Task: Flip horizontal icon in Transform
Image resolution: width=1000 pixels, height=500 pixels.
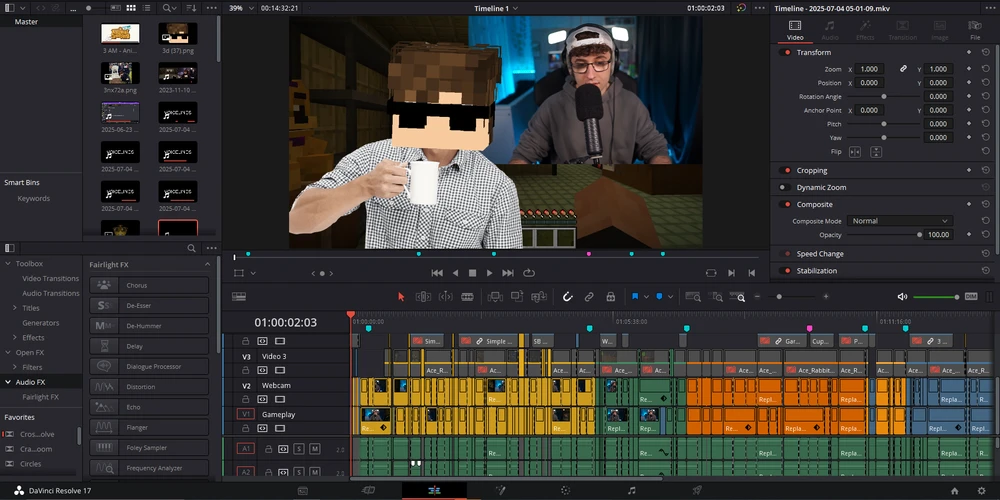Action: pyautogui.click(x=855, y=152)
